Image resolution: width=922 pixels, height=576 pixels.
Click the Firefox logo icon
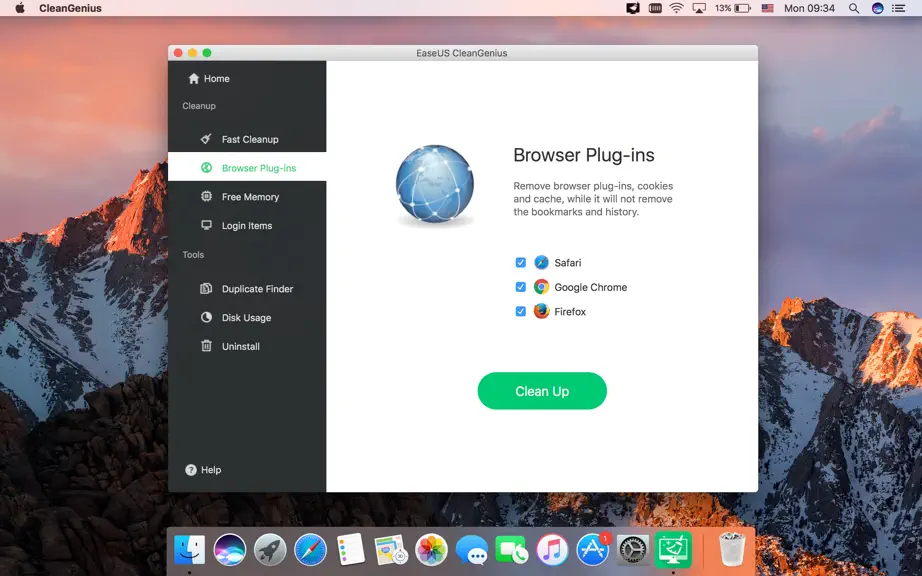(x=542, y=311)
